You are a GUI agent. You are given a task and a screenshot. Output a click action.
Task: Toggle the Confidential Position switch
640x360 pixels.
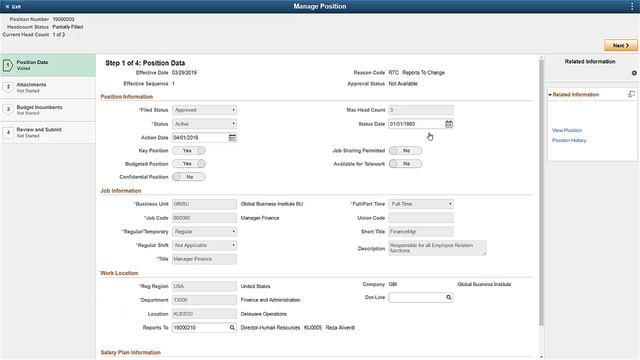pyautogui.click(x=189, y=177)
